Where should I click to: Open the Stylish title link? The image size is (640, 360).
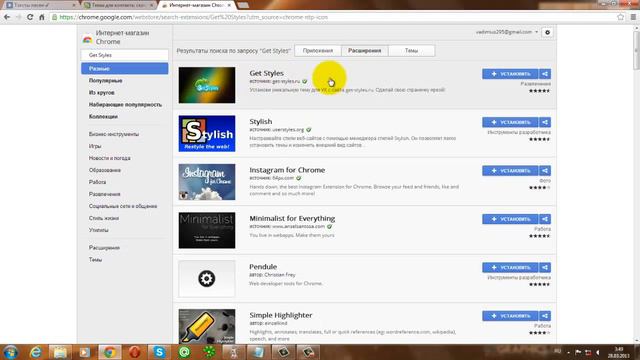(x=261, y=122)
